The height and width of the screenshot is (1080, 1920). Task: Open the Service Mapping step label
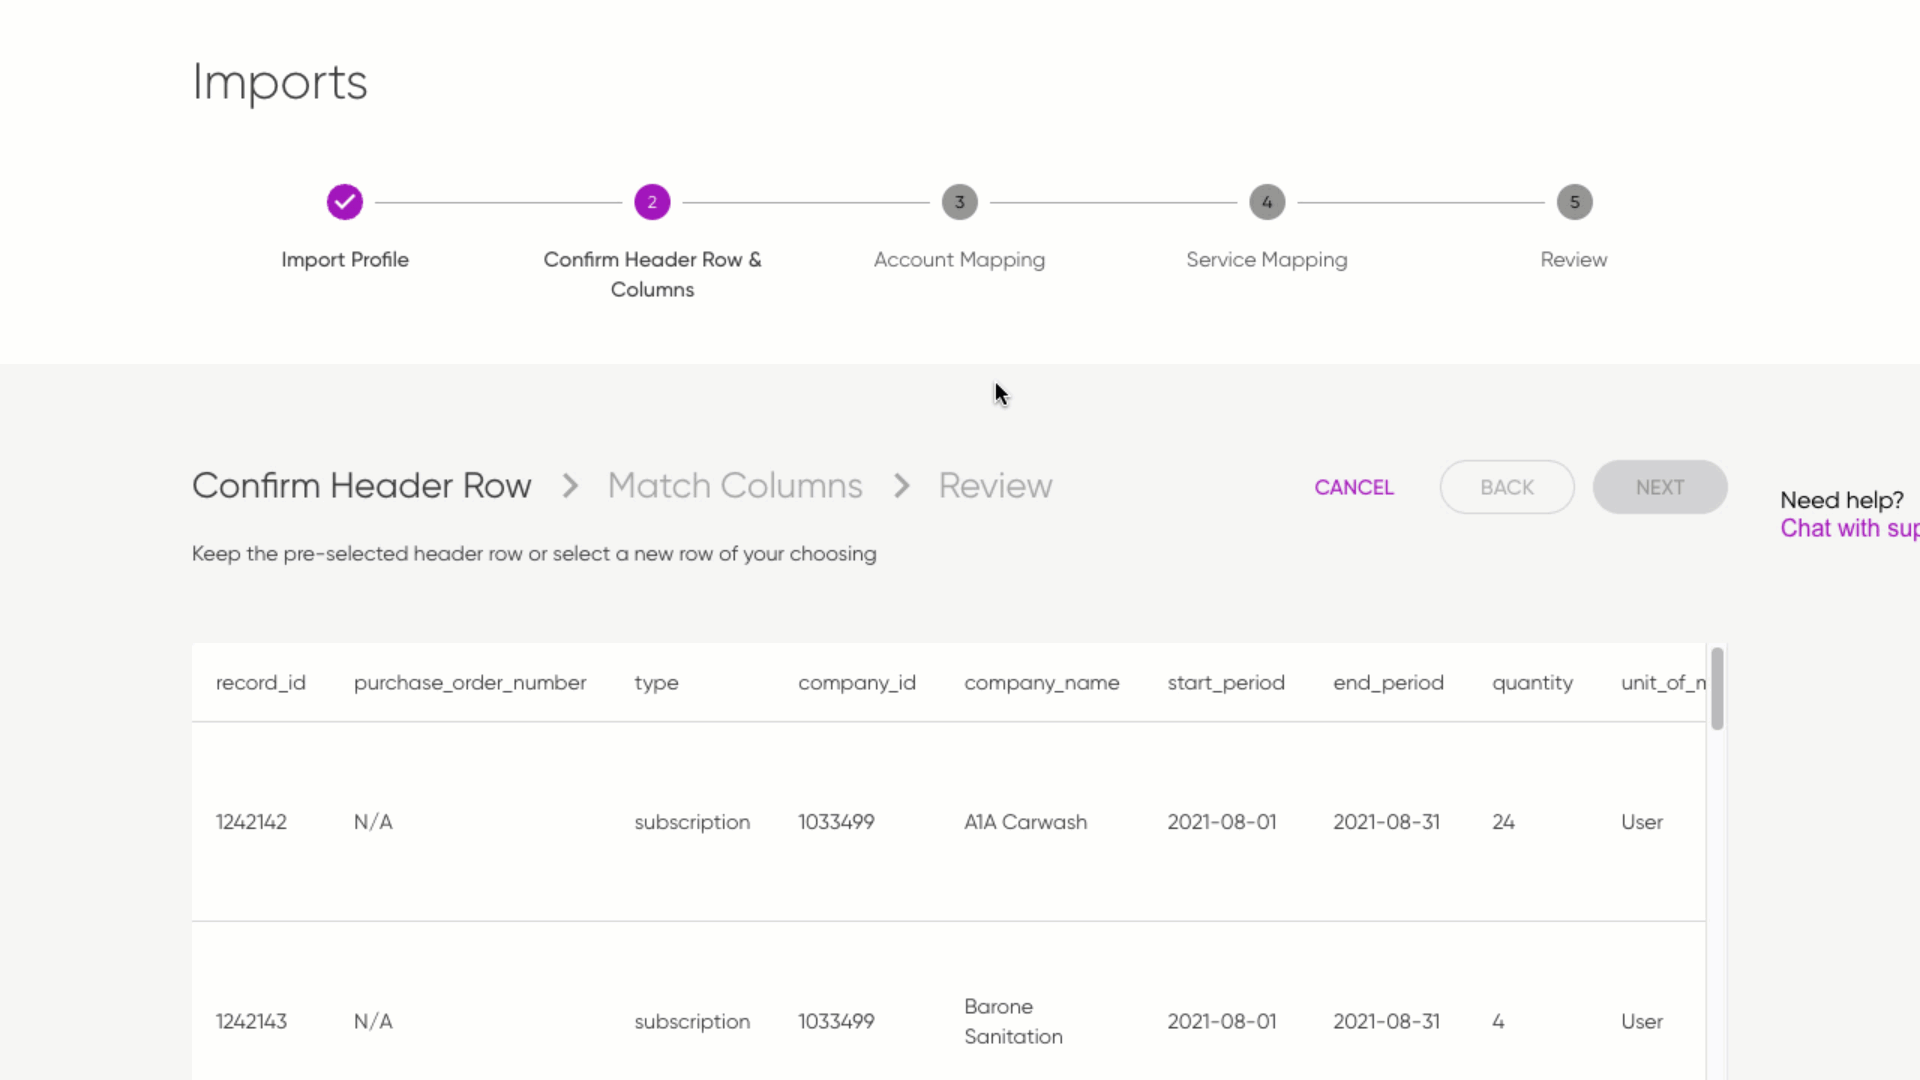click(x=1267, y=260)
